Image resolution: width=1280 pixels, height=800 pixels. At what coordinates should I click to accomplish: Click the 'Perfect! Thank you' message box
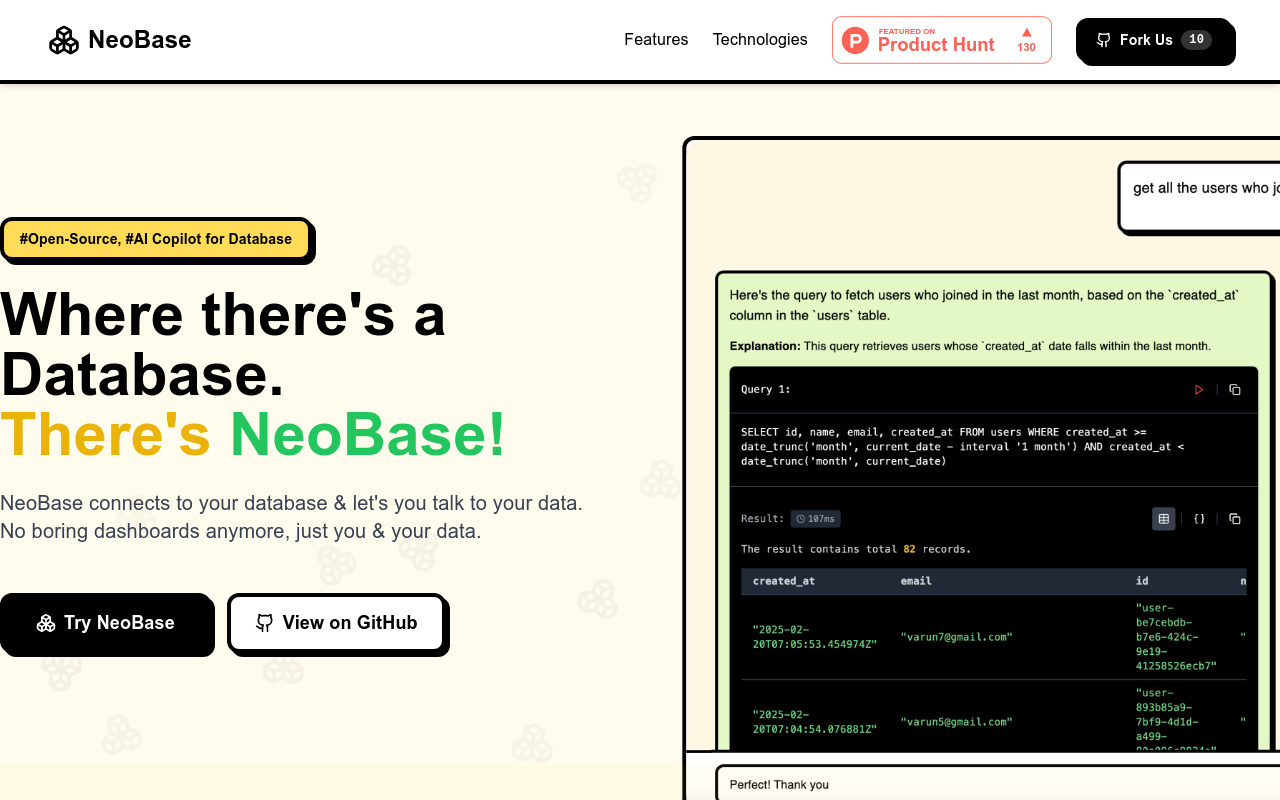pyautogui.click(x=998, y=783)
